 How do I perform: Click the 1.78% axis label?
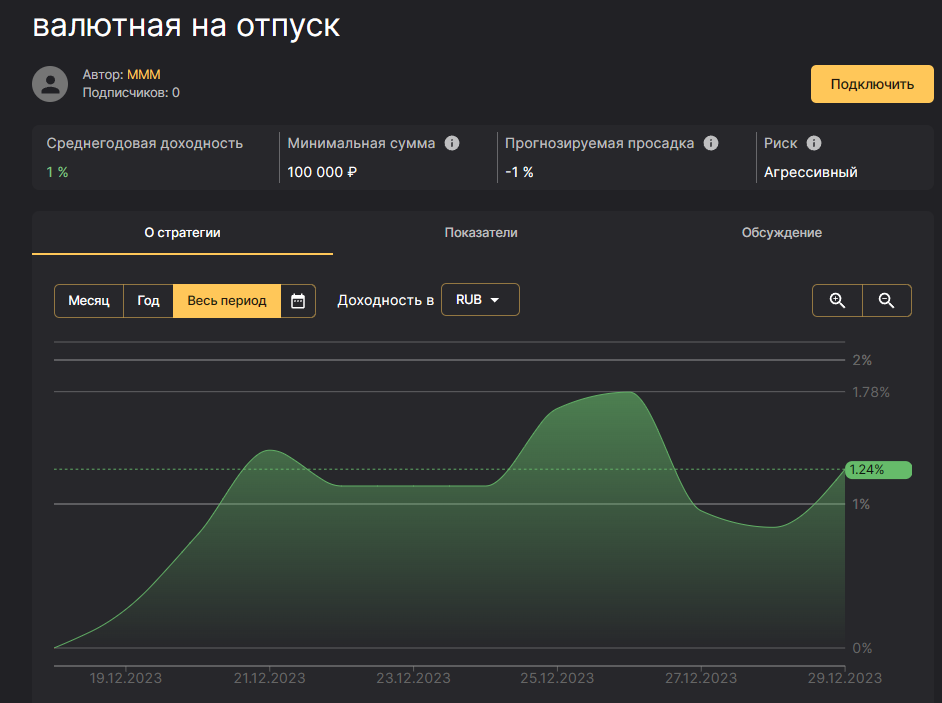pos(871,392)
